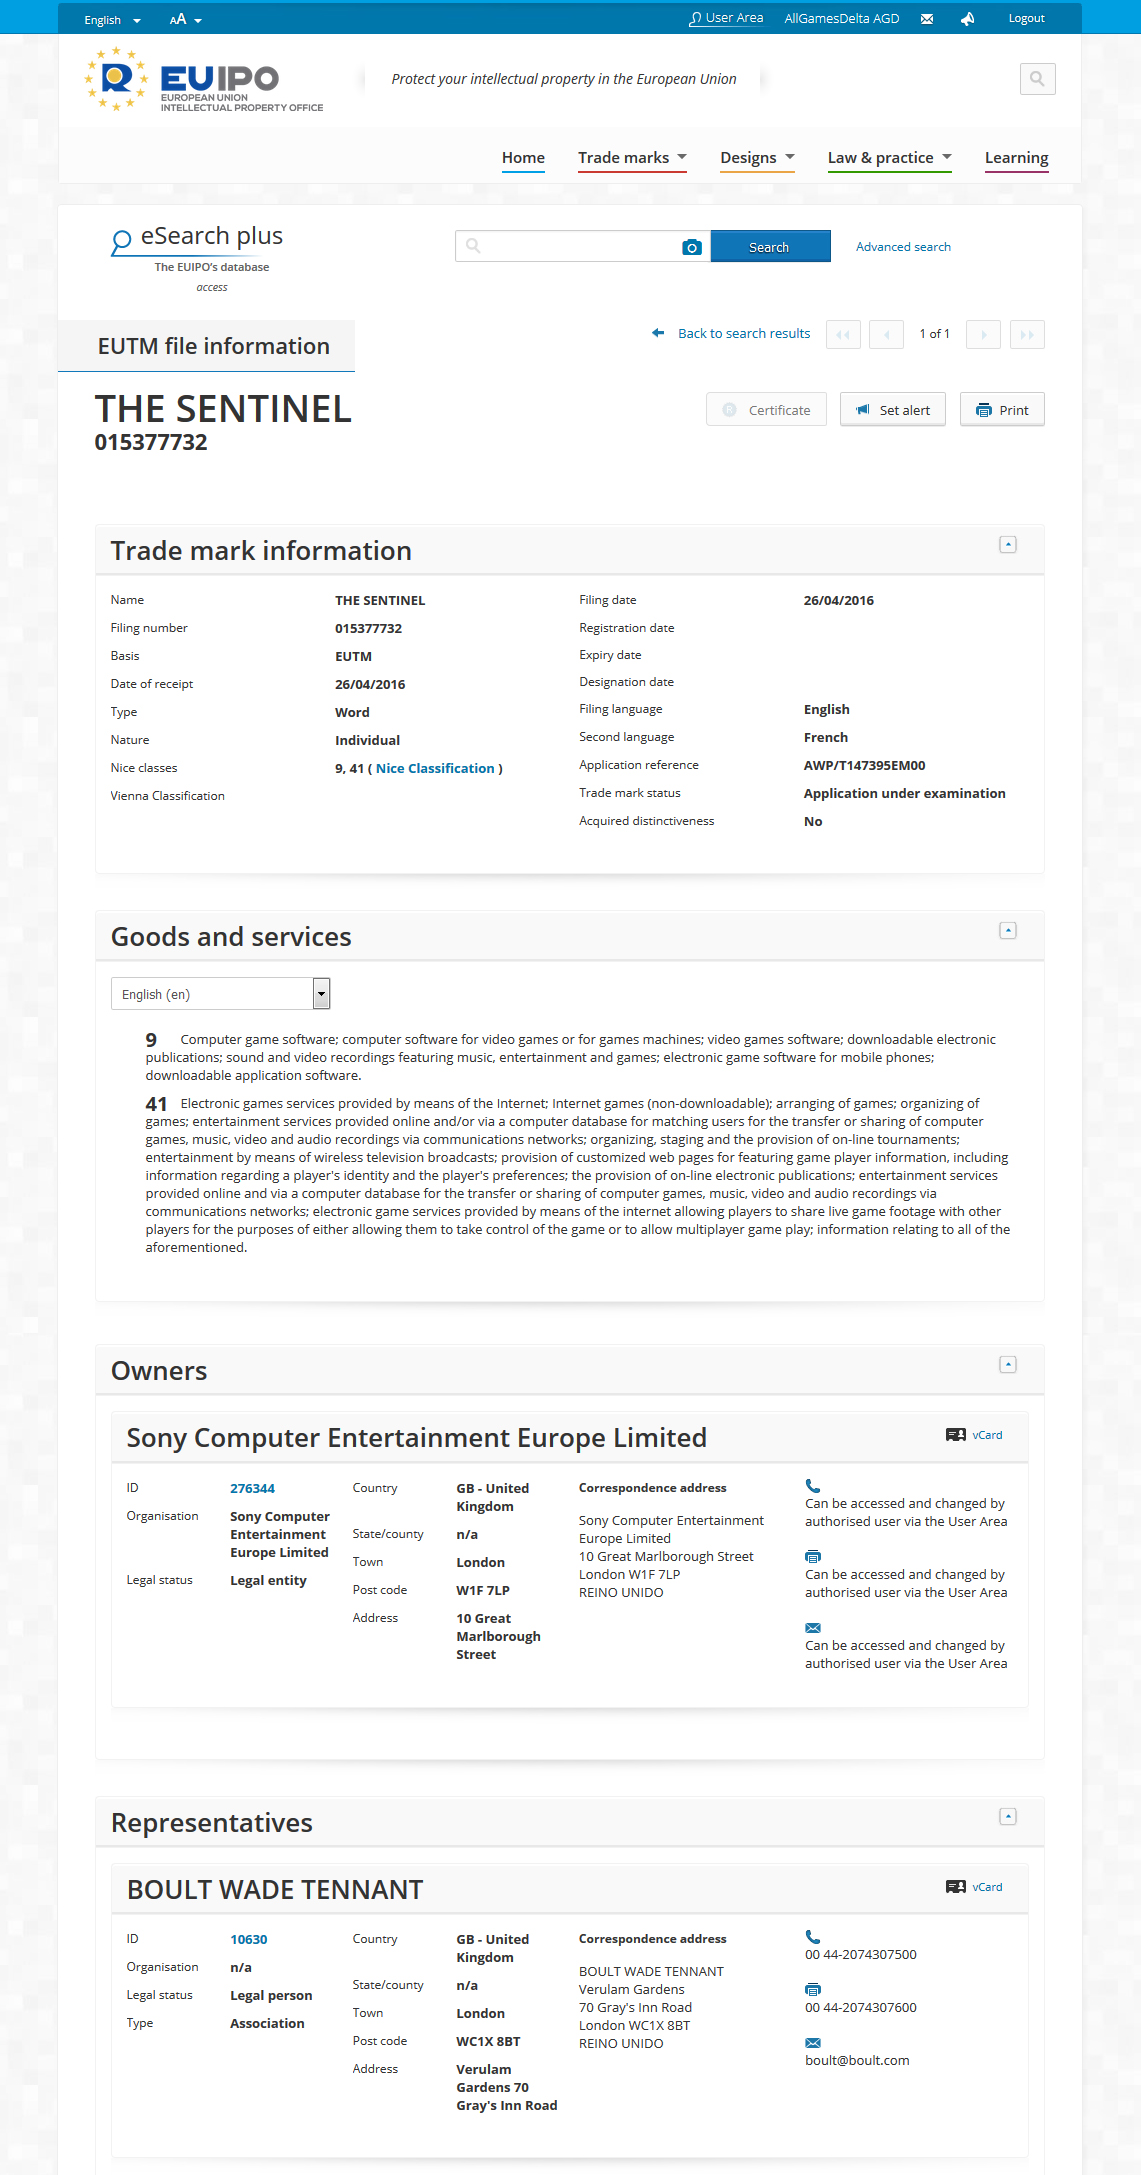Expand the Designs menu
Screen dimensions: 1141x2175
[757, 158]
